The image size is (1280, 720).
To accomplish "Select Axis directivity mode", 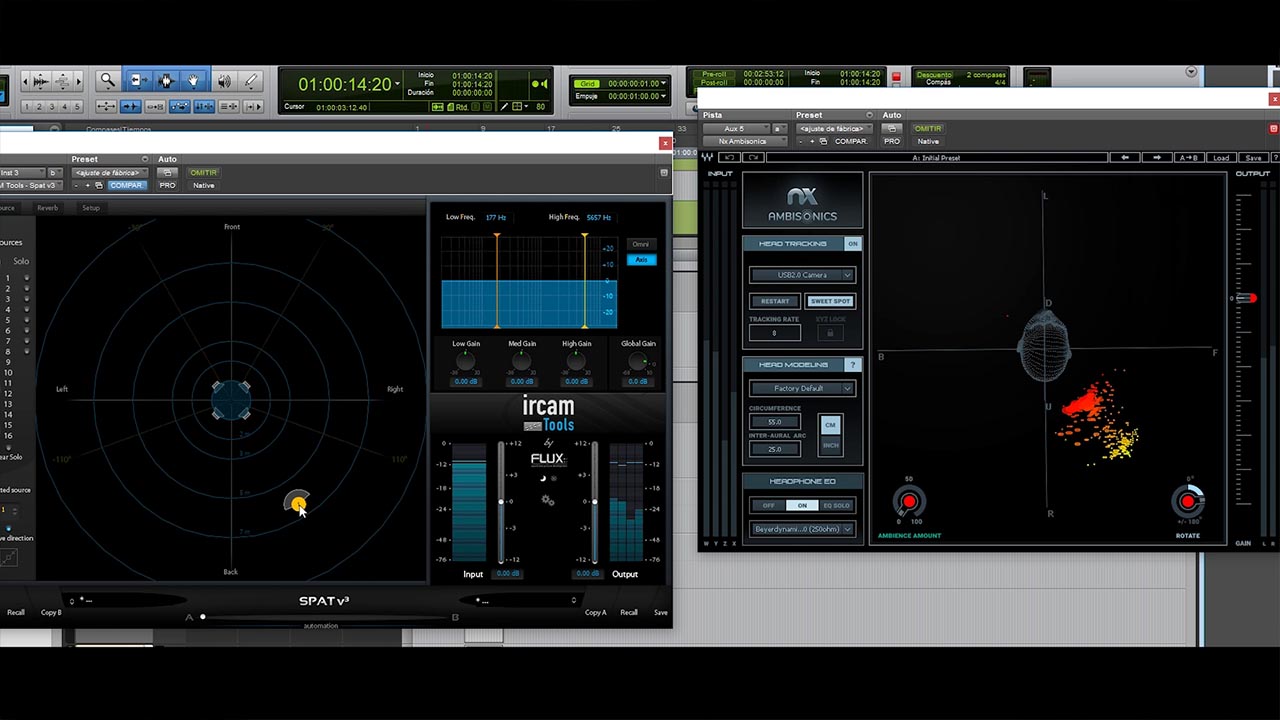I will 641,260.
